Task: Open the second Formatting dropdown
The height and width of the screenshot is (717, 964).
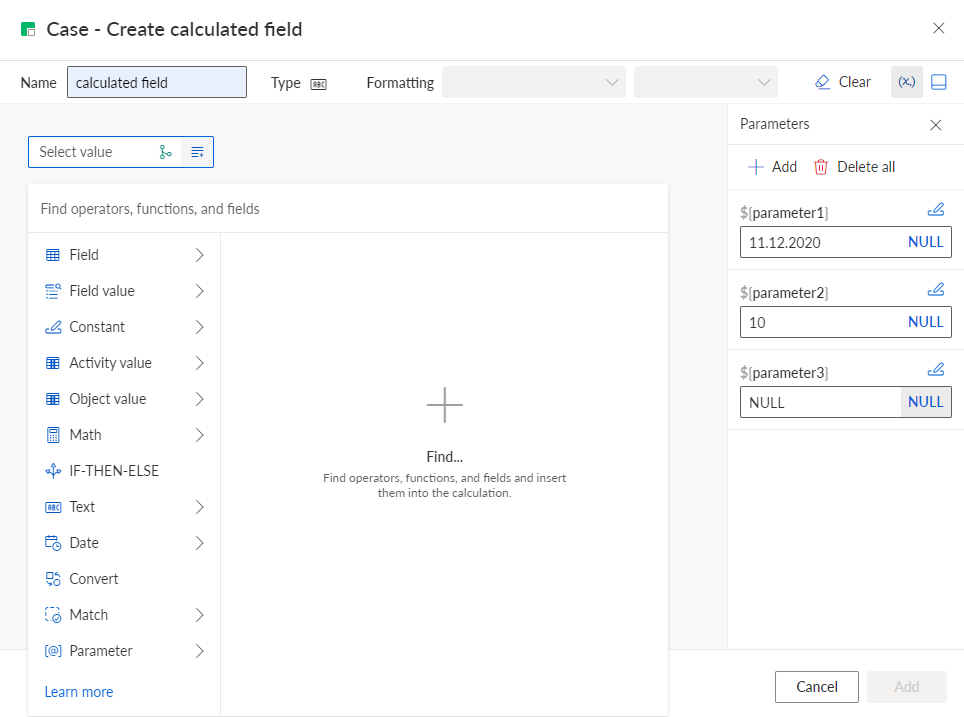Action: (706, 82)
